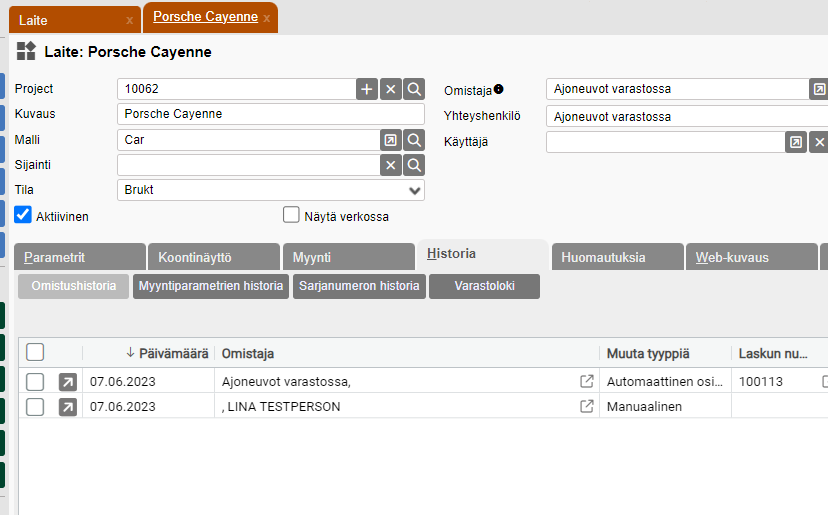Open the Koontinäyttö tab
Viewport: 828px width, 515px height.
tap(214, 257)
